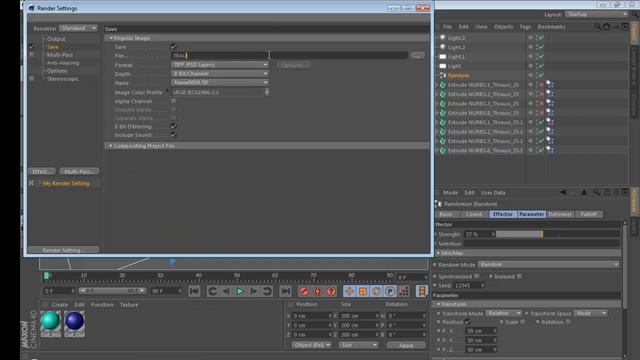Toggle the Save checkmark in settings sidebar
This screenshot has height=360, width=640.
[32, 47]
